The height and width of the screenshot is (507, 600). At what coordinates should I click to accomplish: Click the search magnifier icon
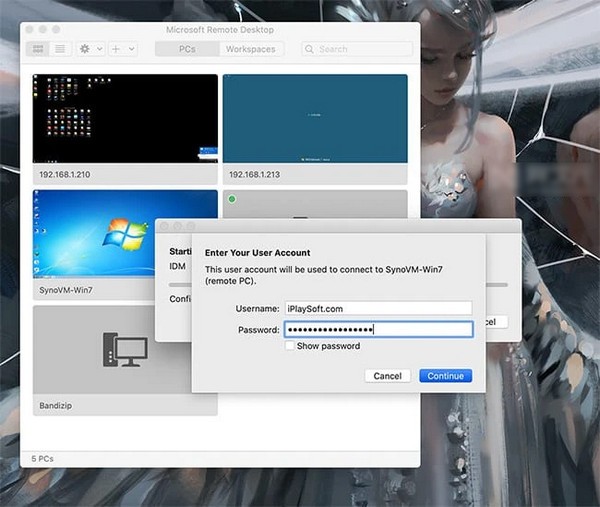coord(310,48)
